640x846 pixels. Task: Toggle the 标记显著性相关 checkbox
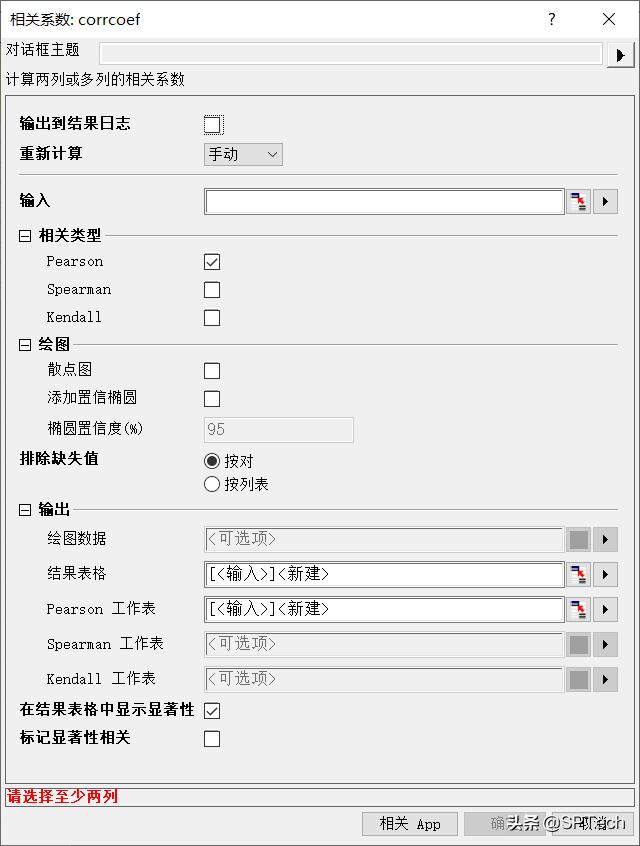pyautogui.click(x=212, y=739)
